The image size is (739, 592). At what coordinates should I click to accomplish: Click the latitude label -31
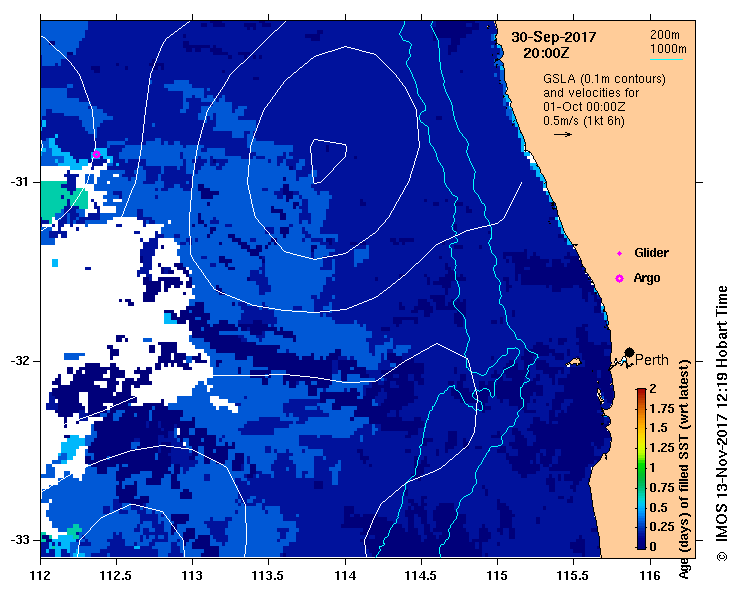tap(19, 182)
